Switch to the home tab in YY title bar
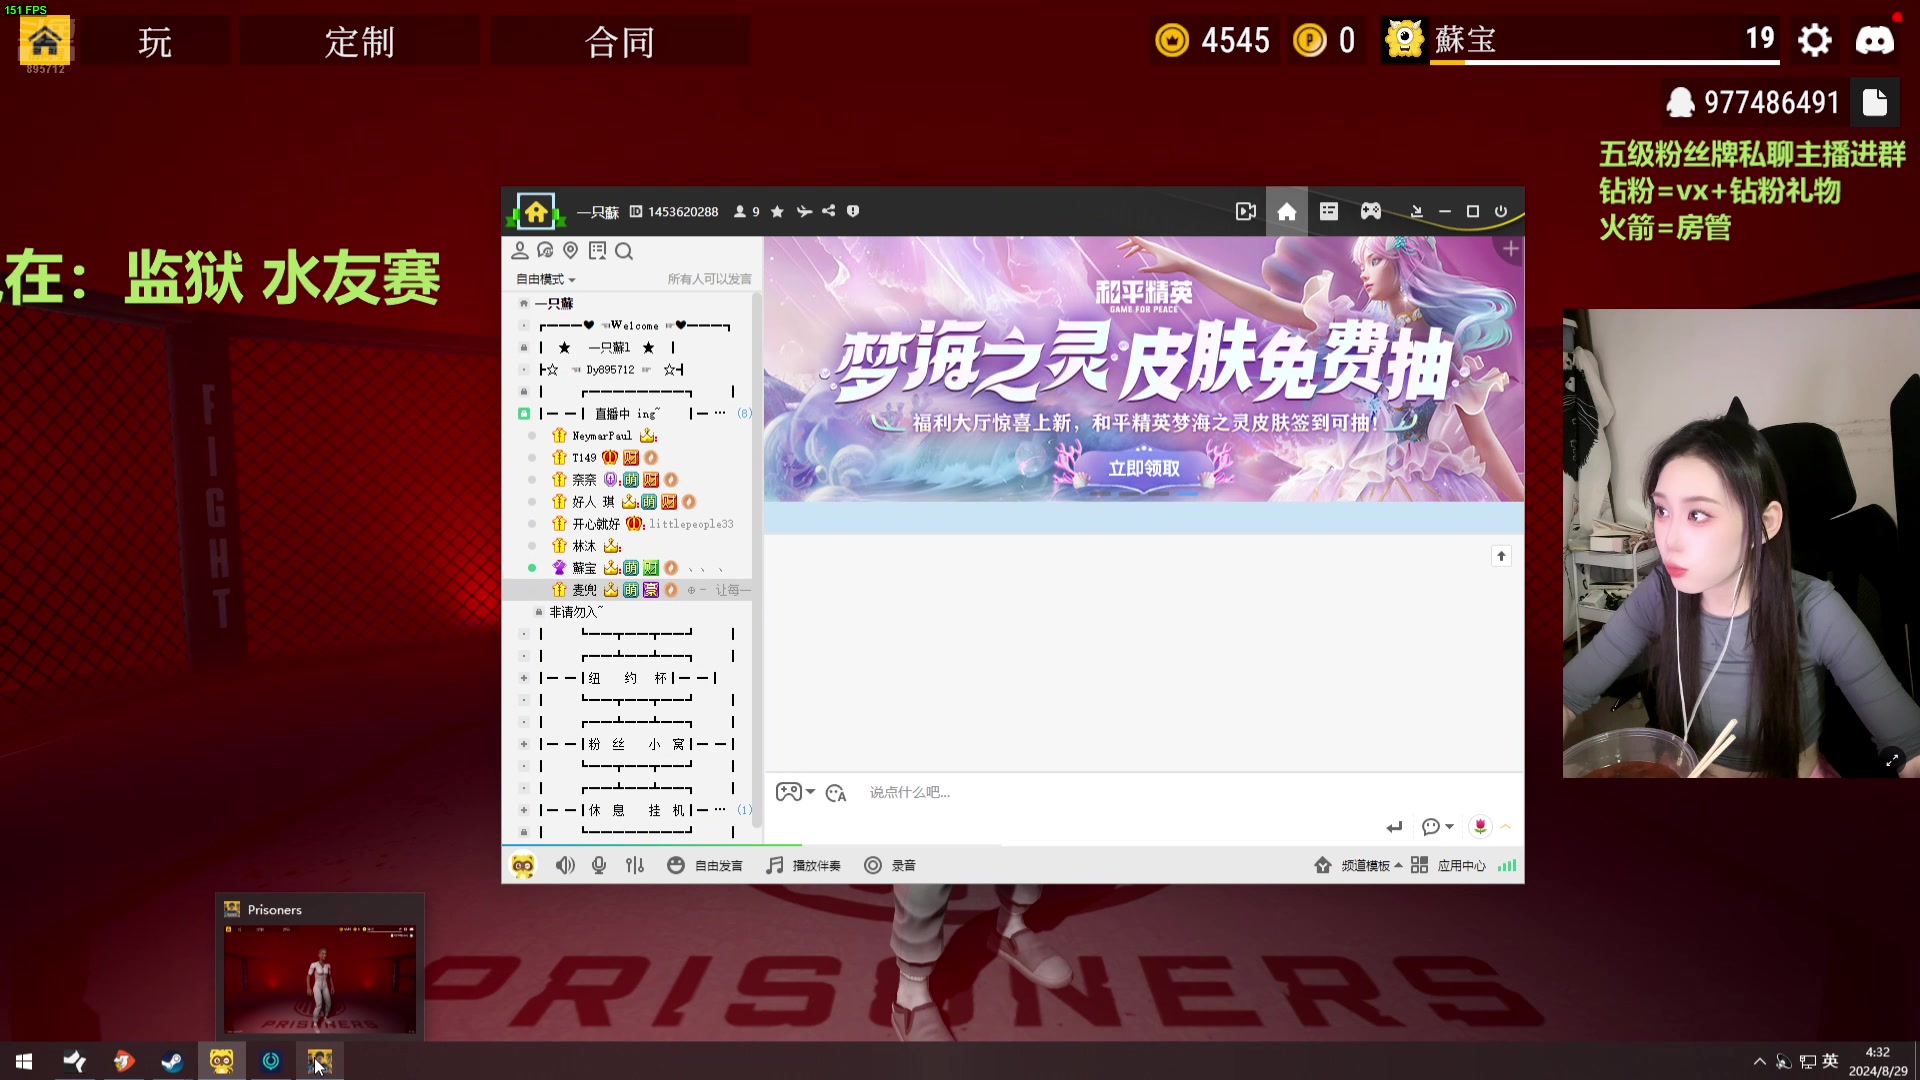Screen dimensions: 1920x1080 coord(1287,212)
